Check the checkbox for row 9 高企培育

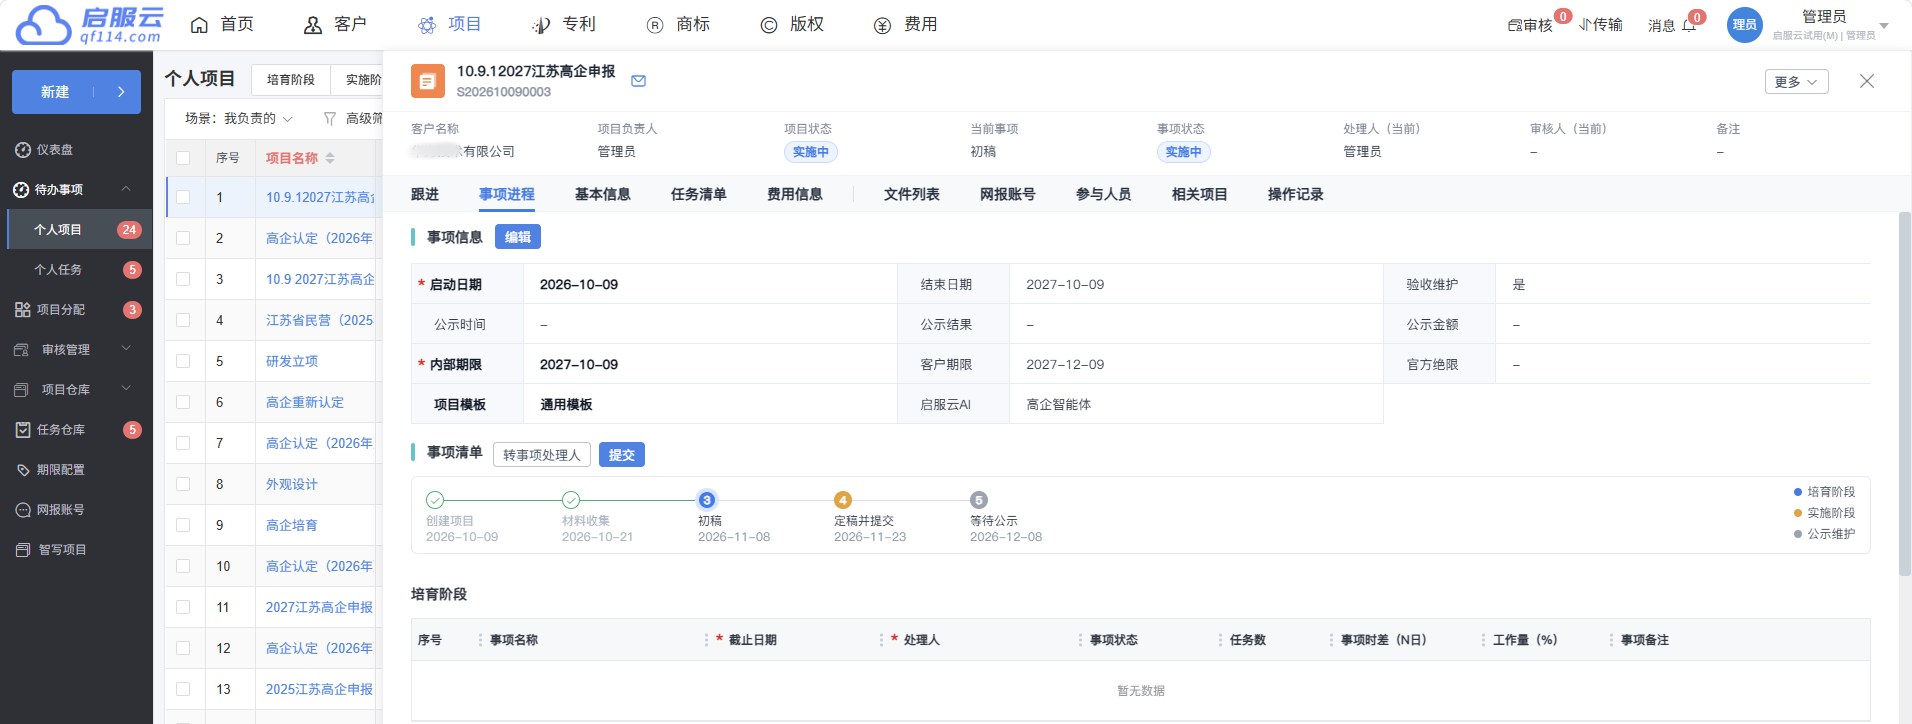183,525
